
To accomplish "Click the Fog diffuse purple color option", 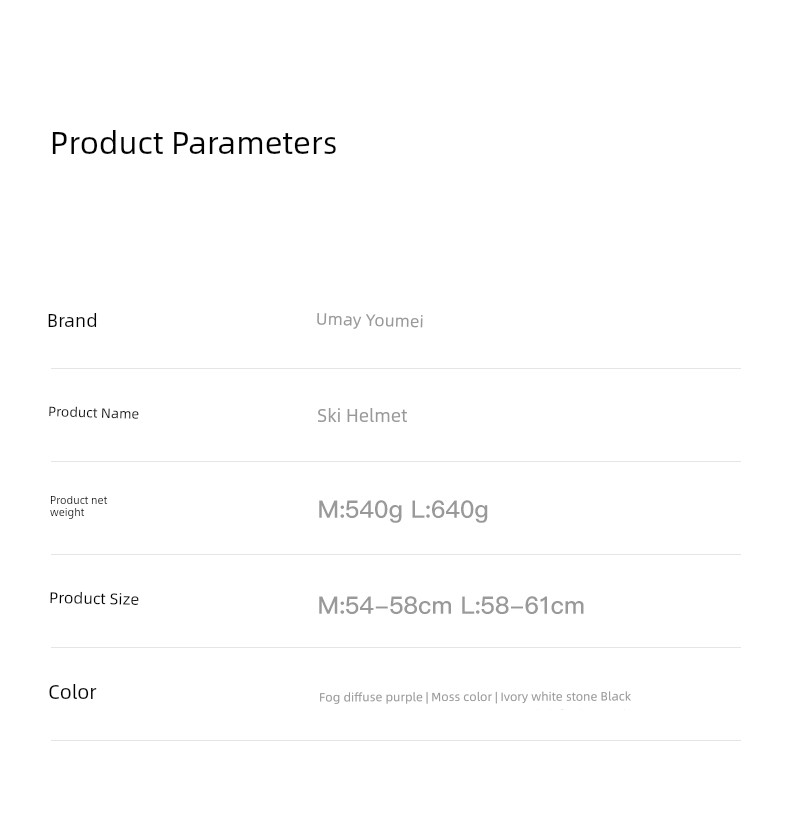I will click(x=370, y=697).
